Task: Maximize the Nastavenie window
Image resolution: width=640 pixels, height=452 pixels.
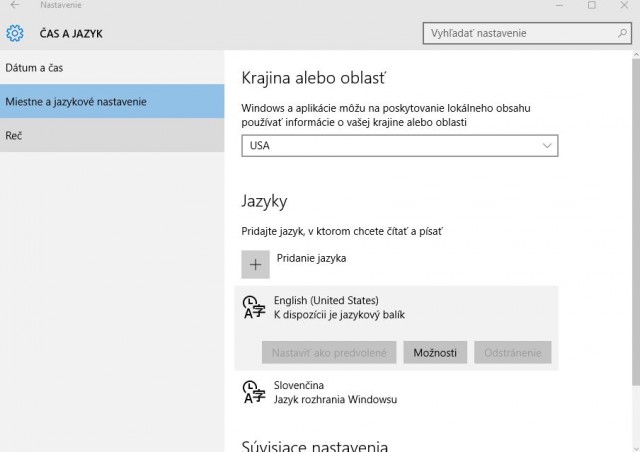Action: (591, 6)
